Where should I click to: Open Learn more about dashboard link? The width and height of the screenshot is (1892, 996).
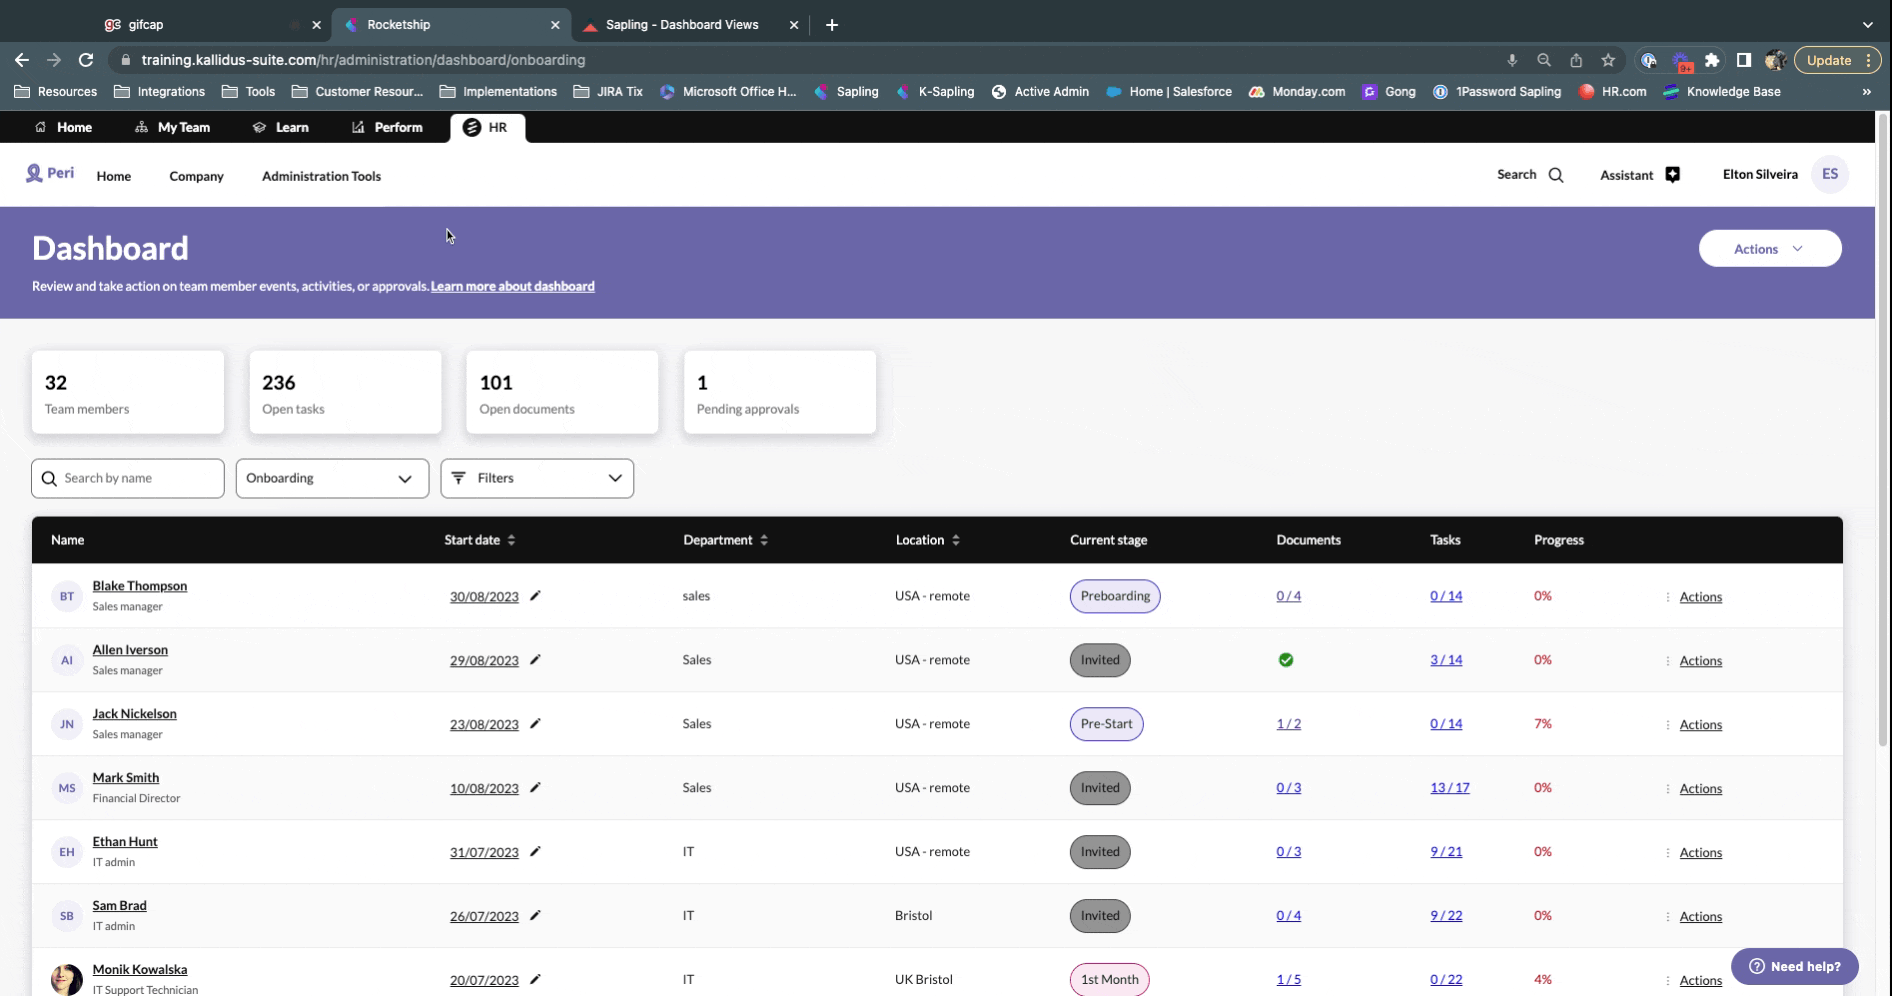coord(512,286)
